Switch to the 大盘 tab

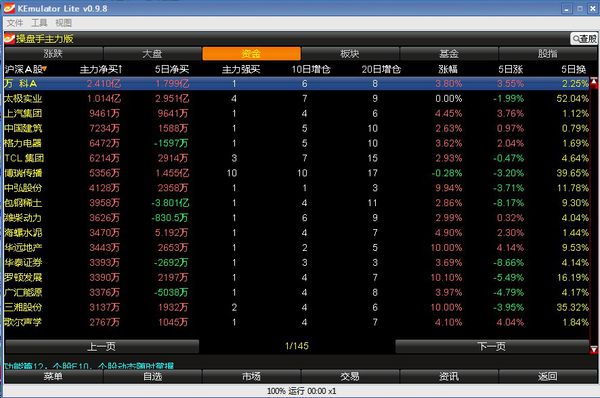point(152,54)
